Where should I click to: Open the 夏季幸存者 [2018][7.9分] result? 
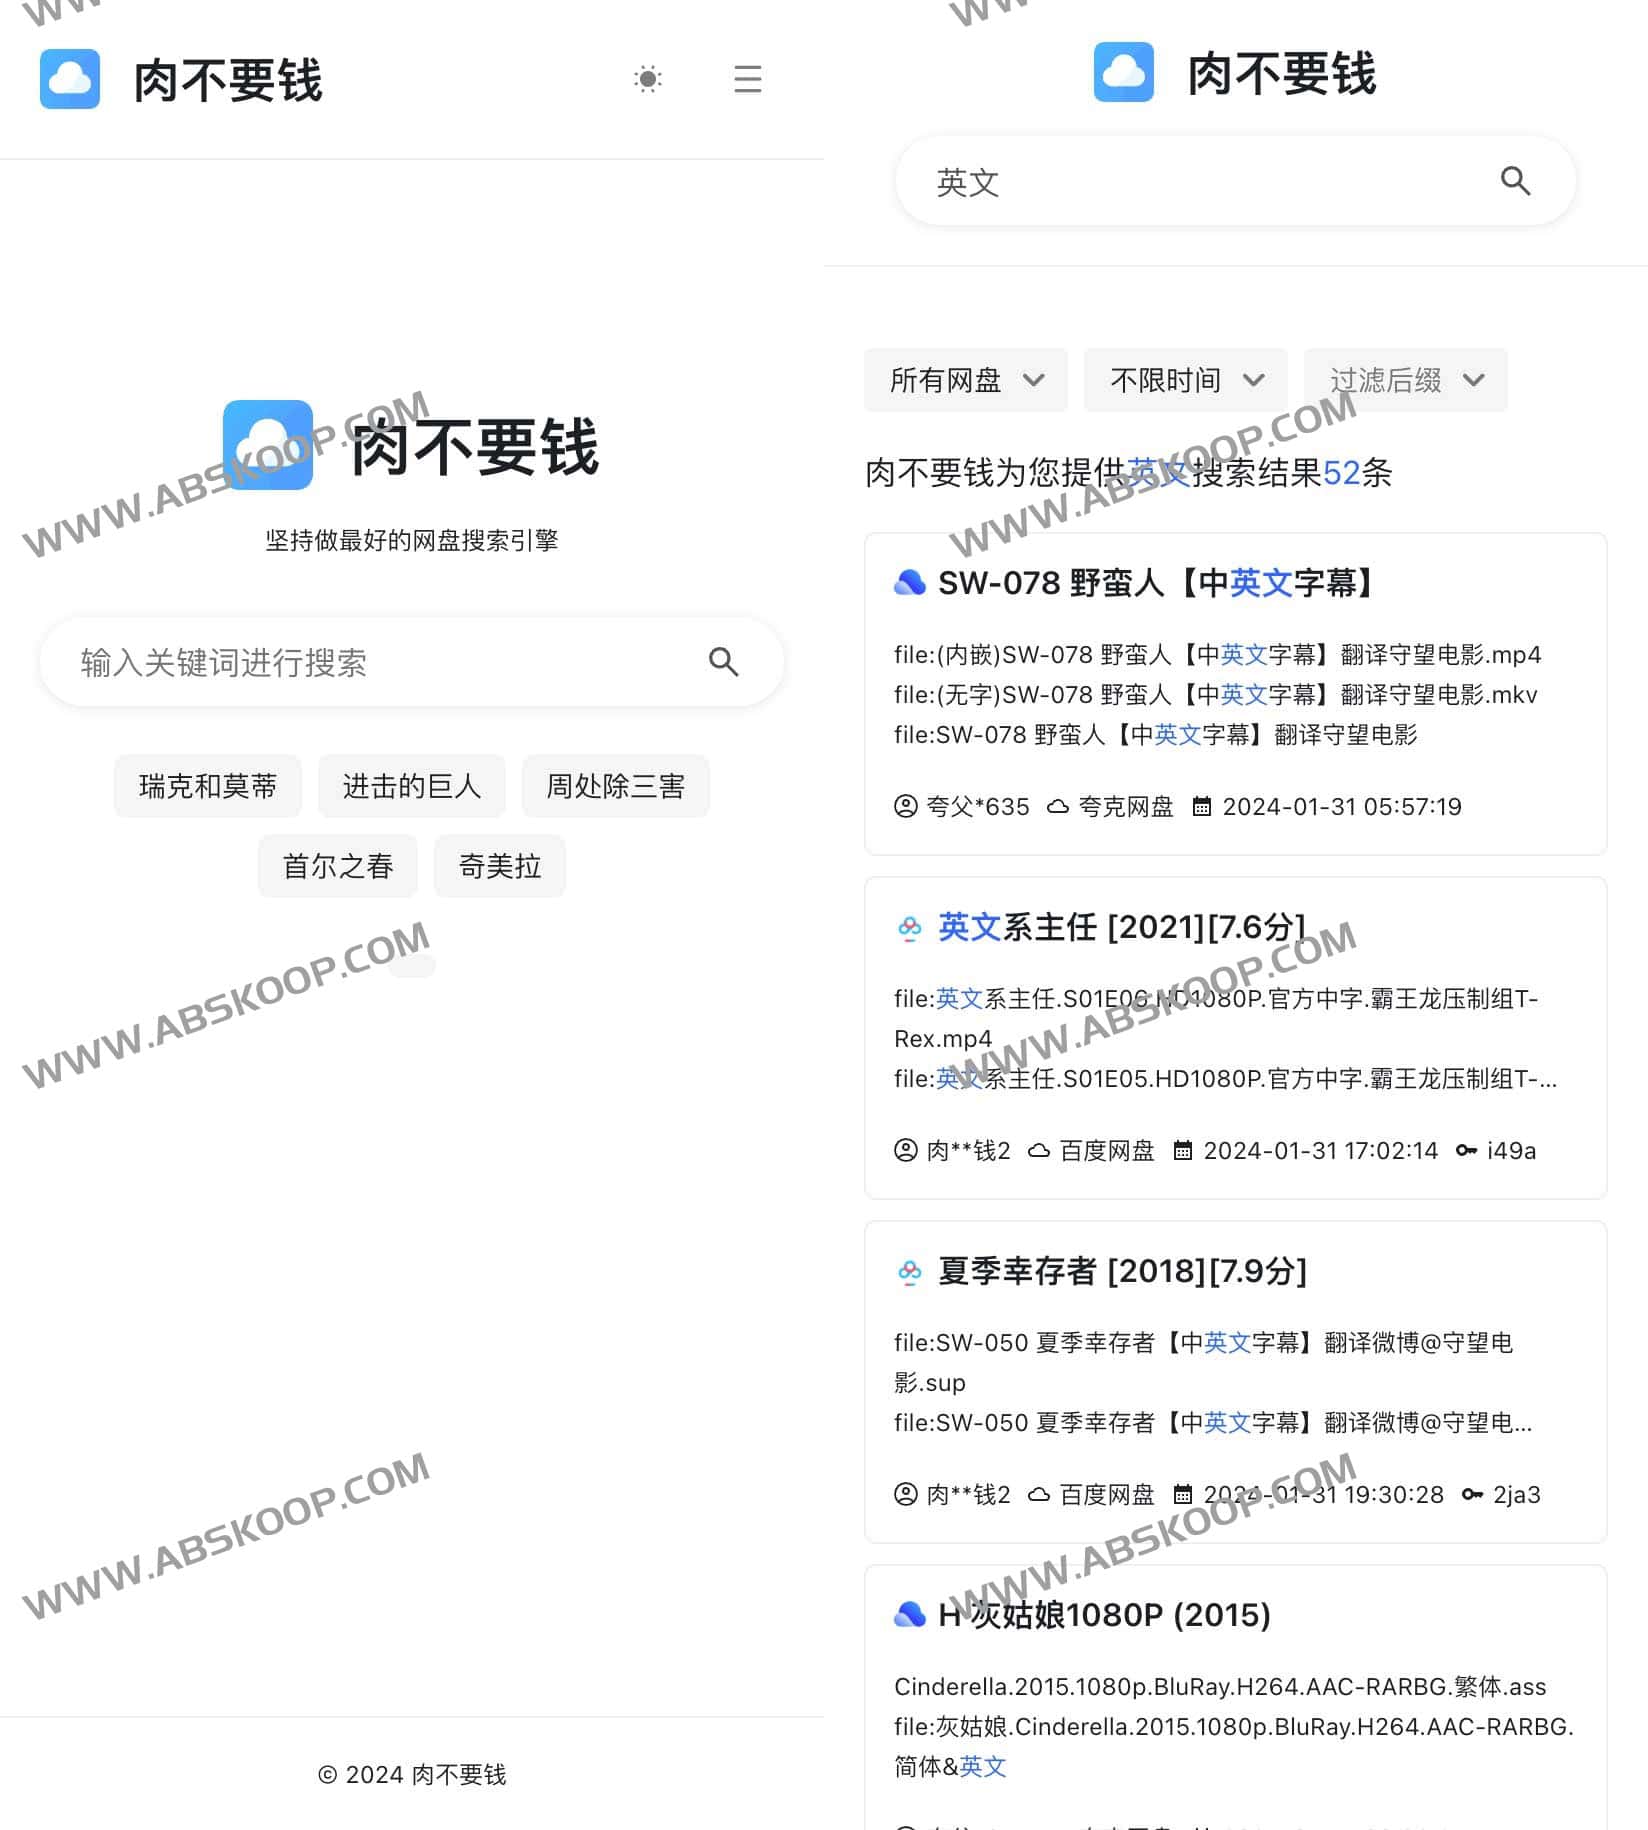[x=1120, y=1271]
